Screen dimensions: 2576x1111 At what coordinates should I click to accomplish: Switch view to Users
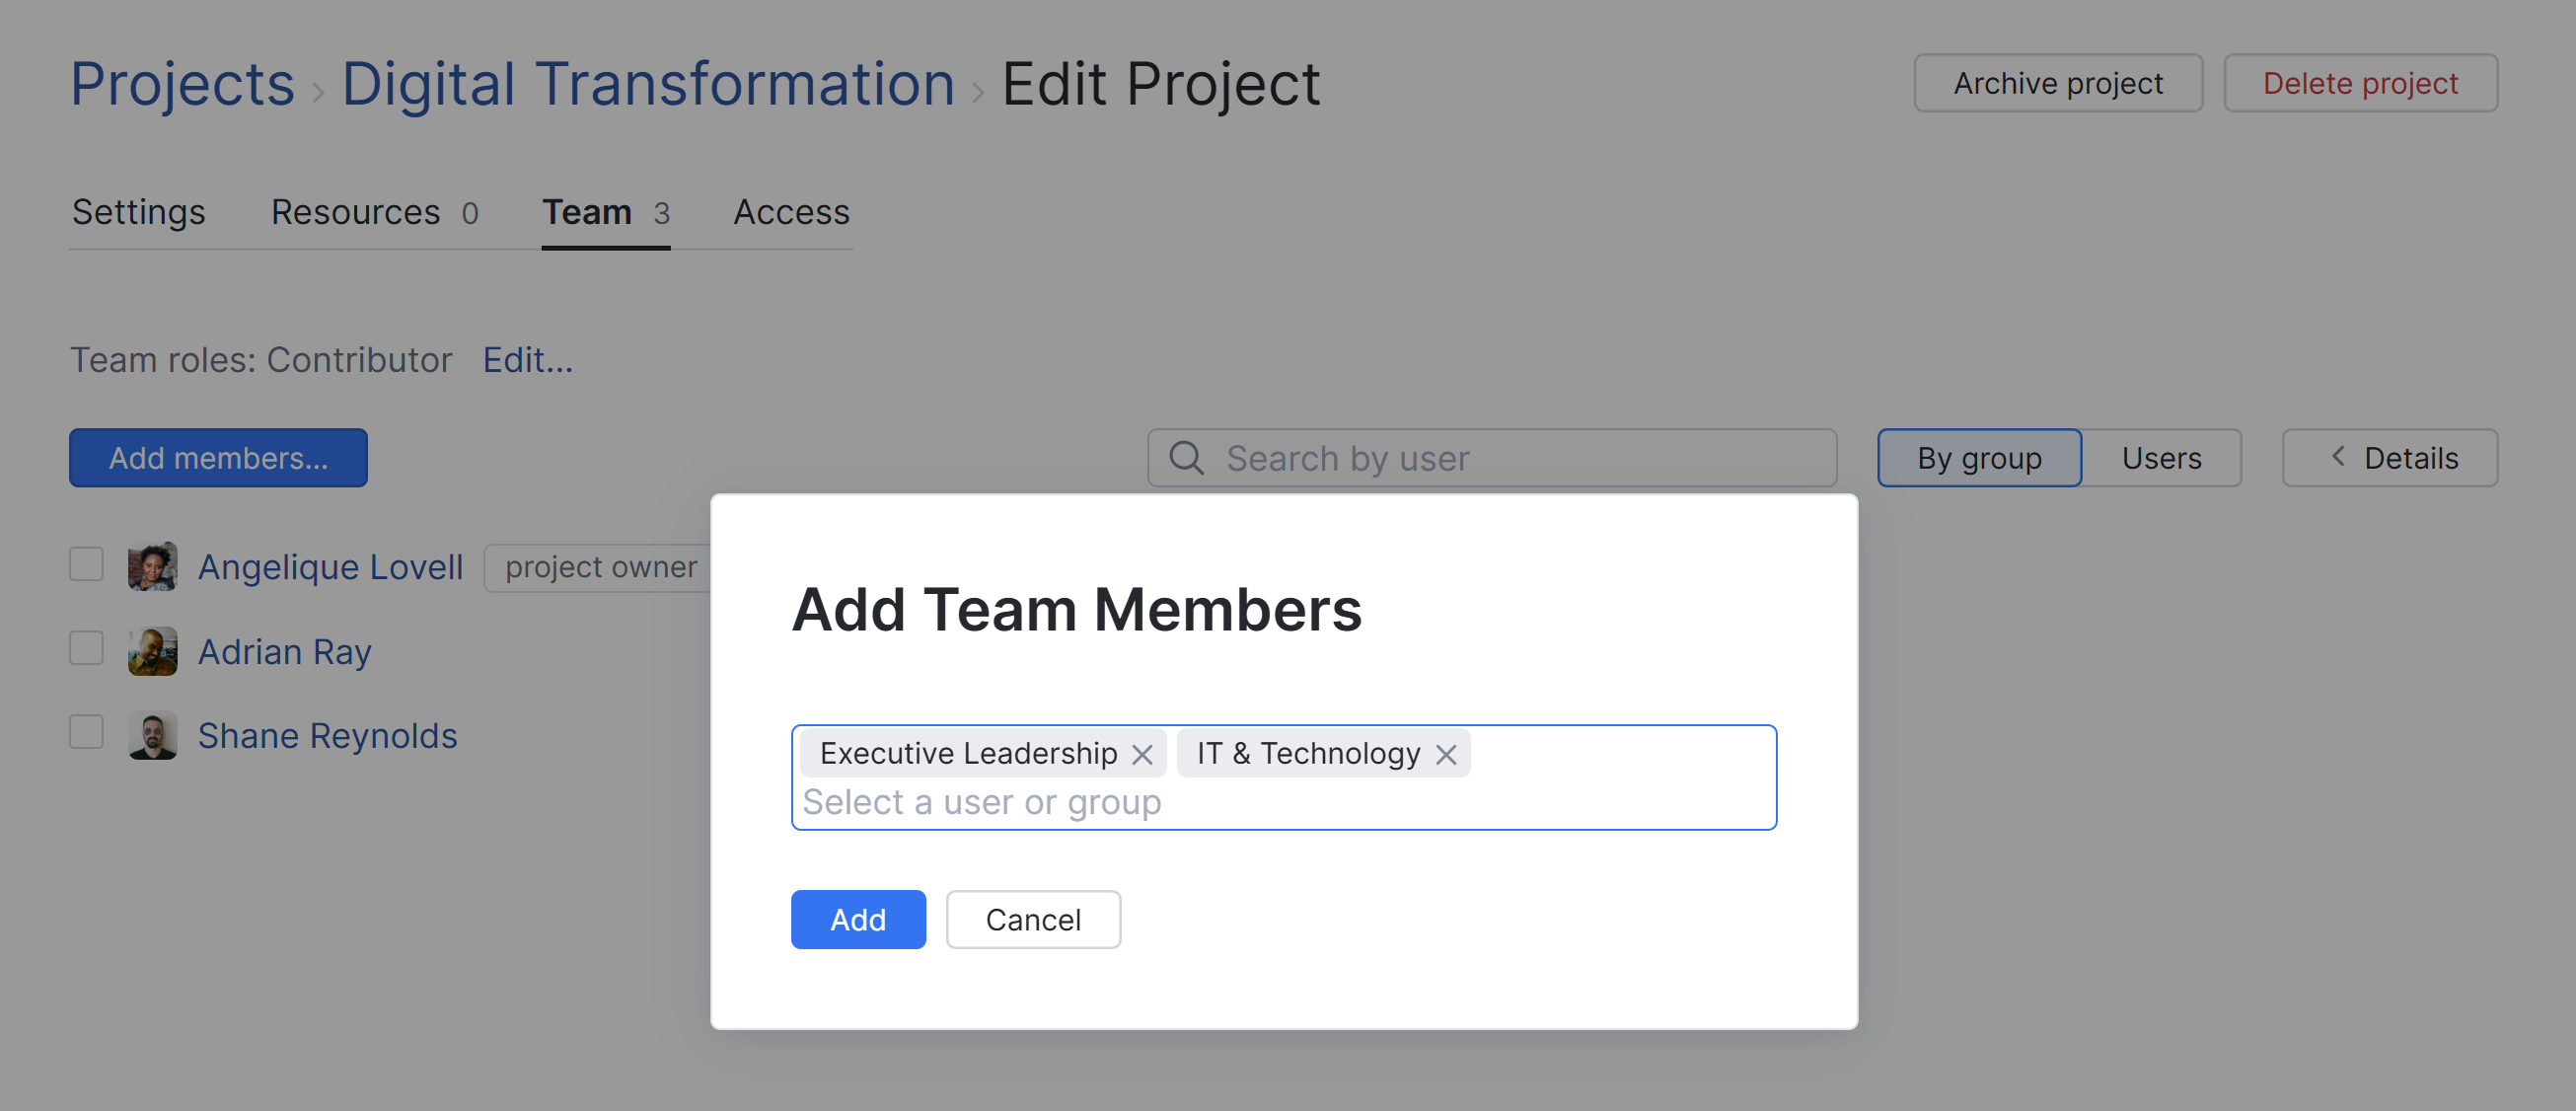click(2161, 458)
